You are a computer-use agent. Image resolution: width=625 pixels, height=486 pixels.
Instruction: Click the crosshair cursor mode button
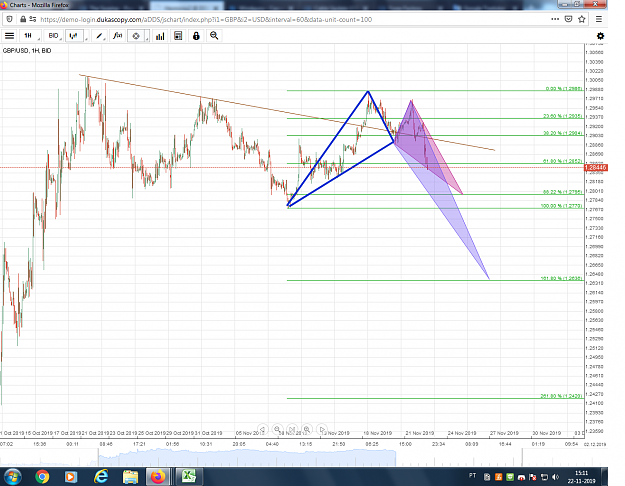[x=136, y=36]
